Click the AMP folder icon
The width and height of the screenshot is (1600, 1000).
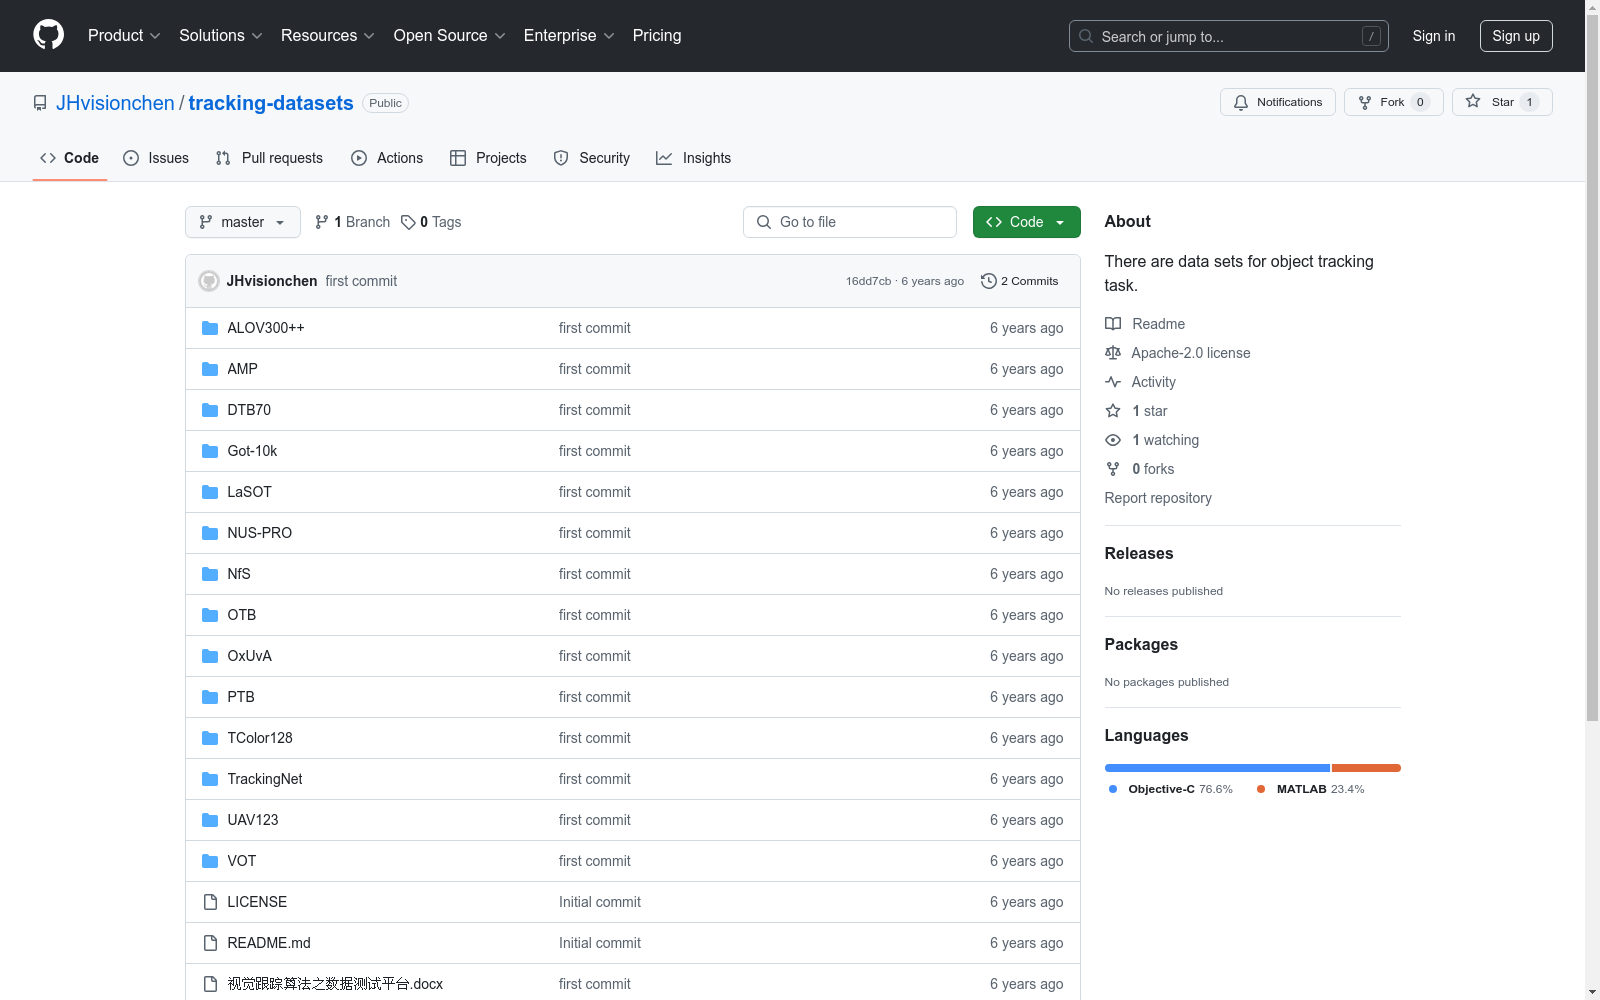210,369
